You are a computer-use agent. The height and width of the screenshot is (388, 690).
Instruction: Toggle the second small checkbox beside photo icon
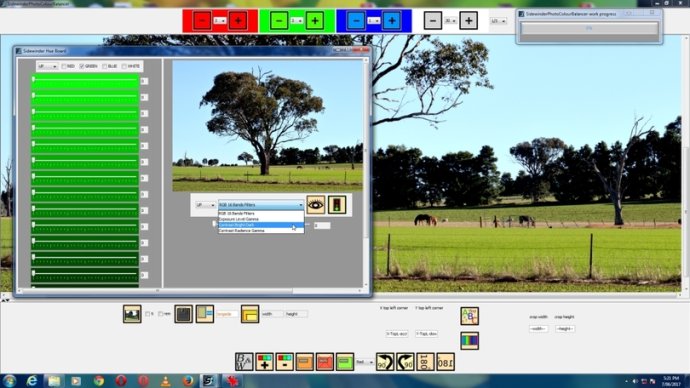pos(161,314)
